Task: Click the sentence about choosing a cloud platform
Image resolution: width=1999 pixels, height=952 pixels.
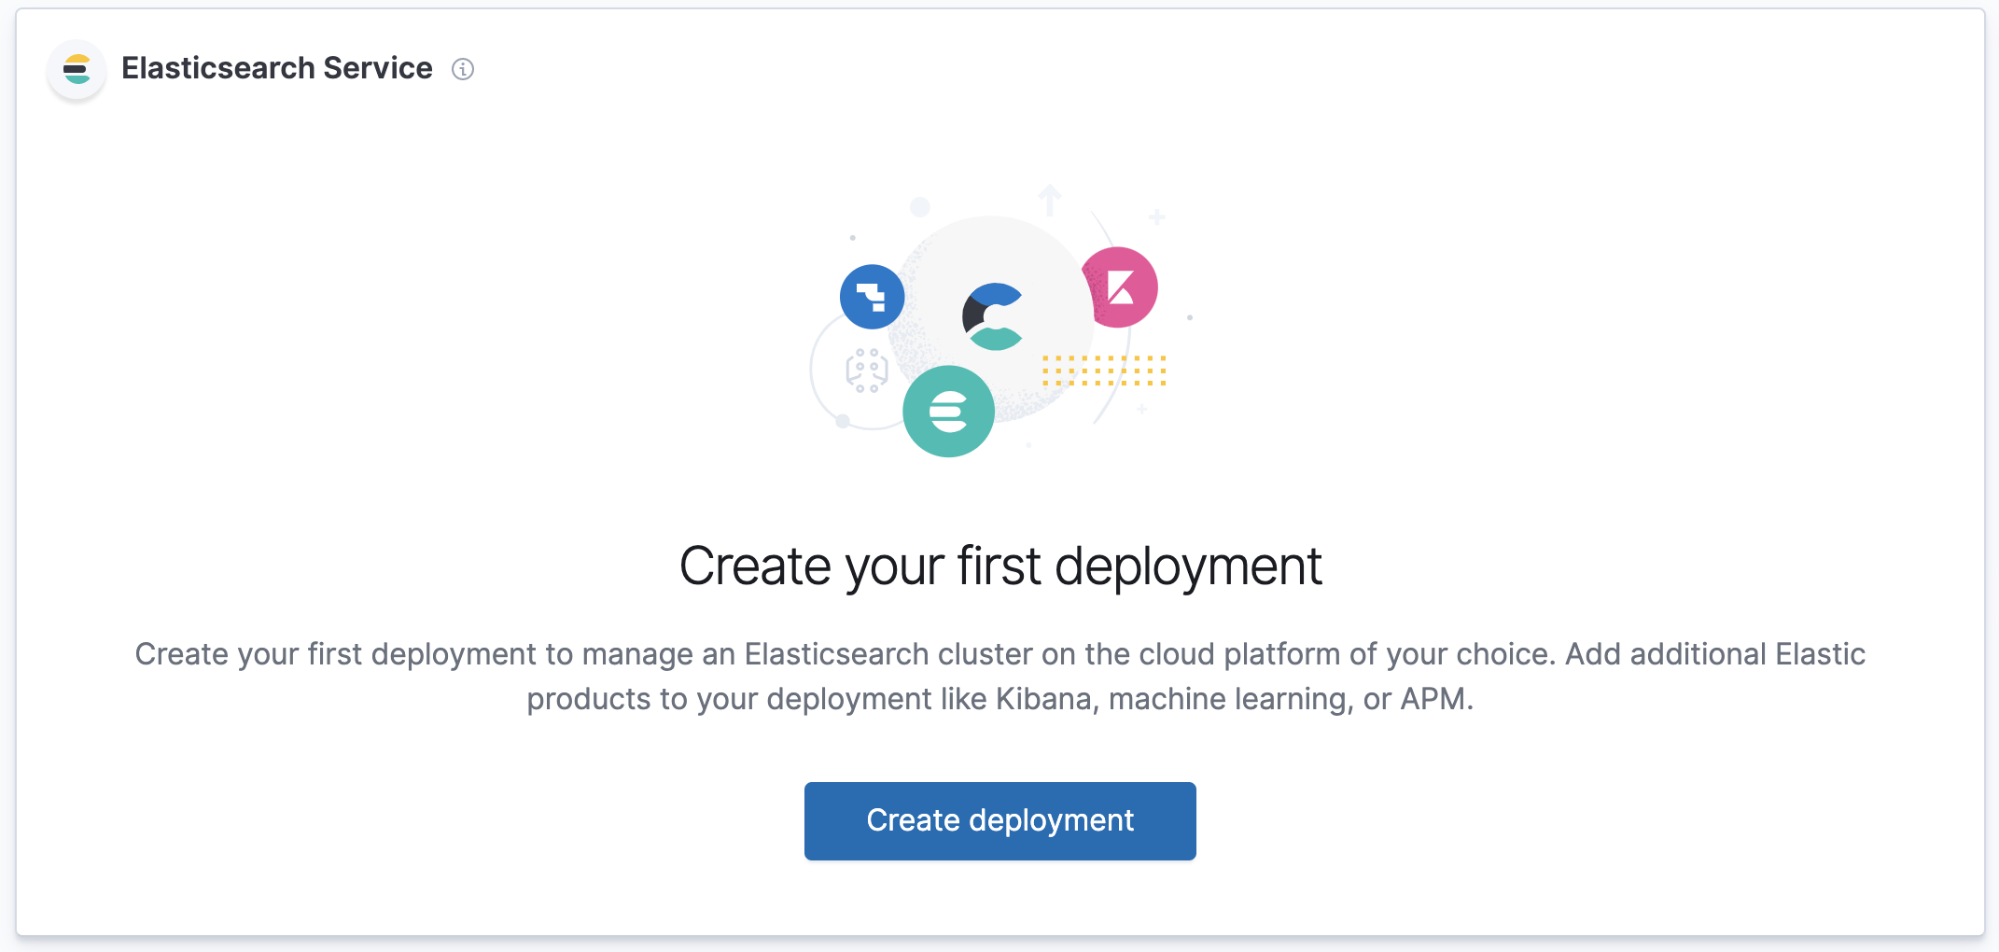Action: tap(999, 654)
